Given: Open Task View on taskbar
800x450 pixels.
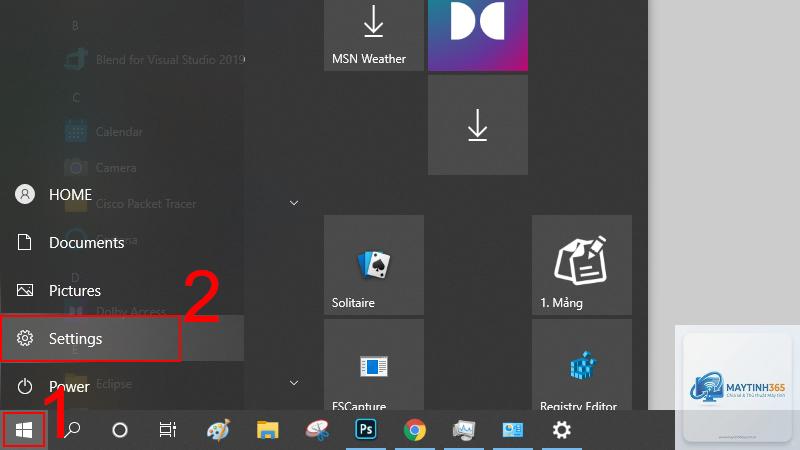Looking at the screenshot, I should coord(167,430).
